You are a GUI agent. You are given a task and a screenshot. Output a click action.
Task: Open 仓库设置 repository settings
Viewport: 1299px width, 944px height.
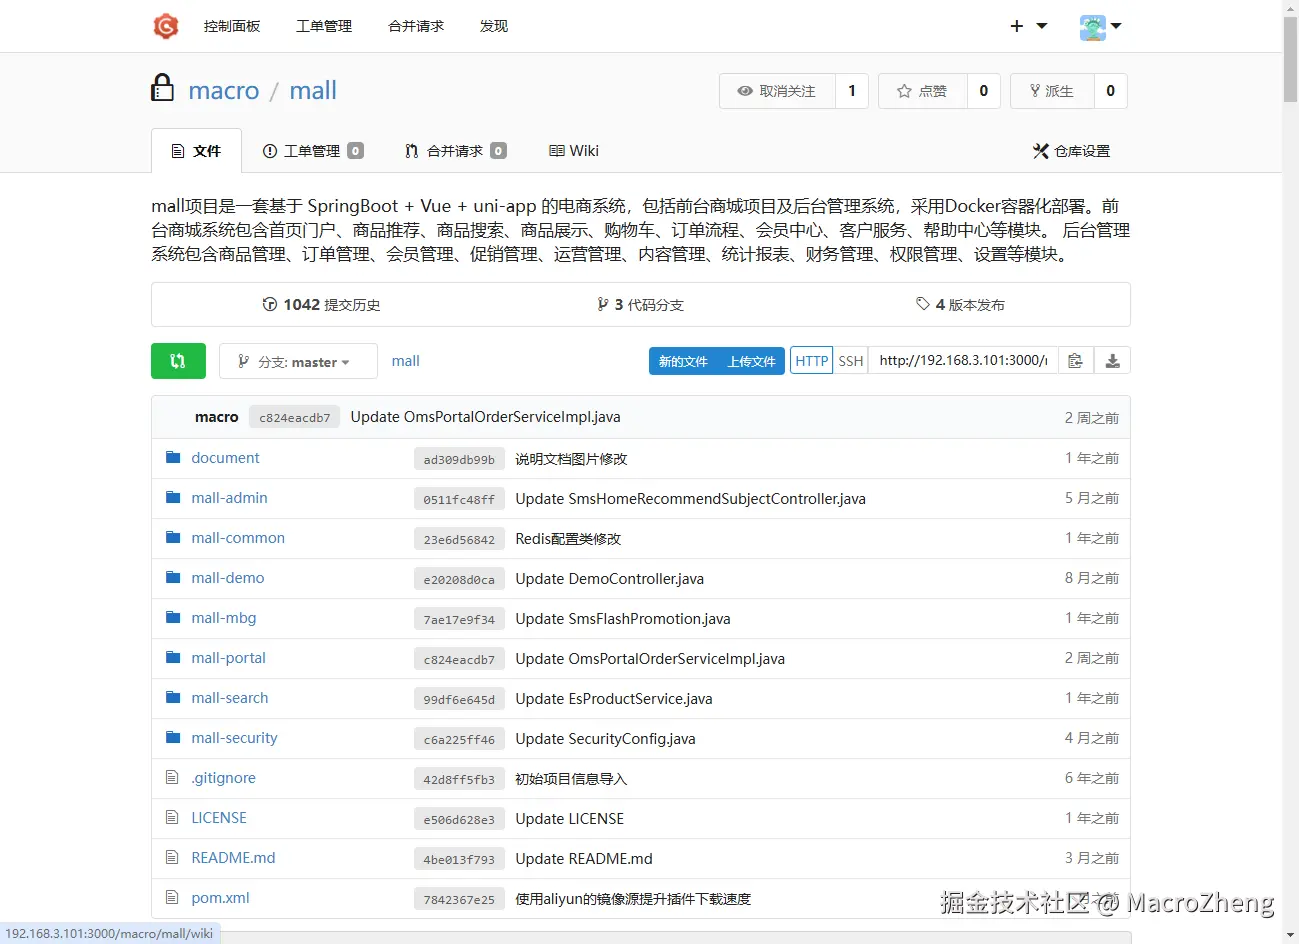click(x=1071, y=151)
